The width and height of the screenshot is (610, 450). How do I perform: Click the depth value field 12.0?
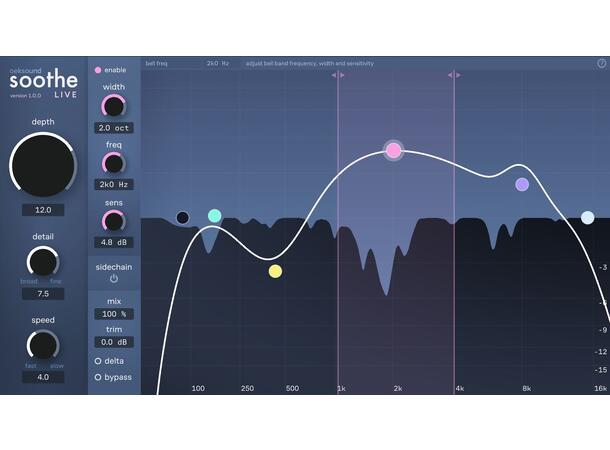click(43, 210)
